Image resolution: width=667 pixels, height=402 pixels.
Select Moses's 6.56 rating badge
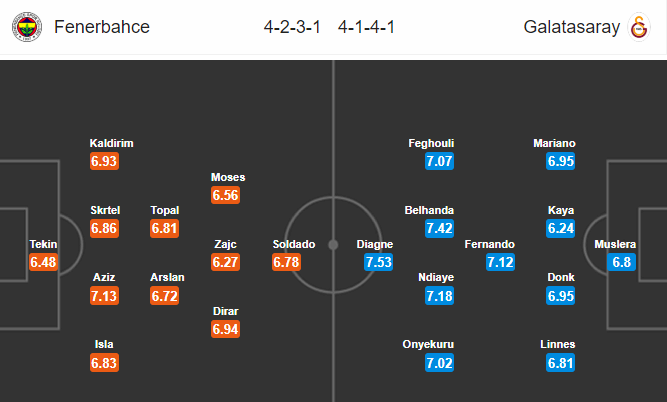[x=225, y=195]
